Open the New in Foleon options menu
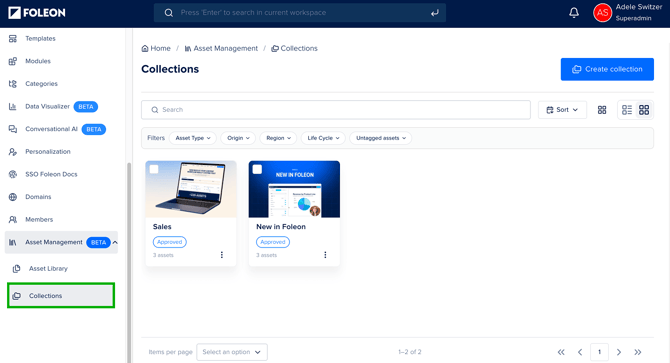 coord(325,255)
